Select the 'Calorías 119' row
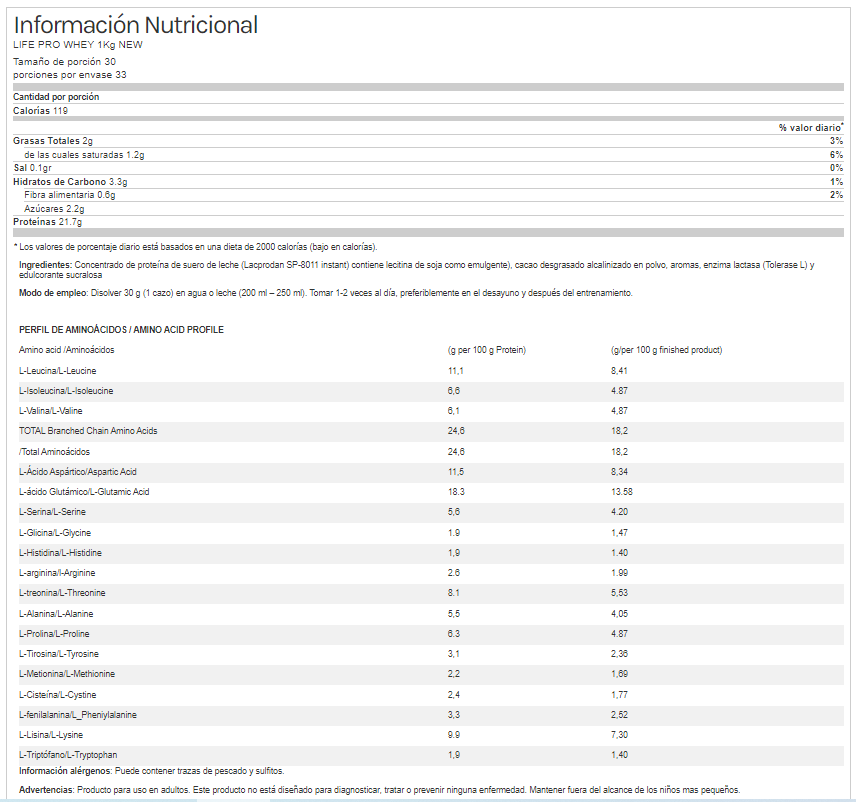Screen dimensions: 856x802 pyautogui.click(x=40, y=110)
